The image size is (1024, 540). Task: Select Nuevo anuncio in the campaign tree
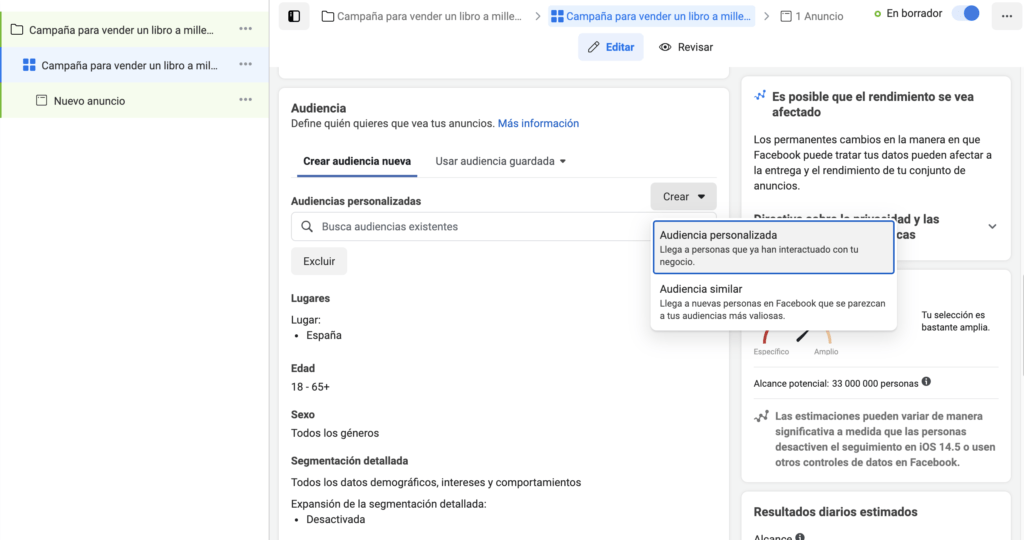coord(89,101)
